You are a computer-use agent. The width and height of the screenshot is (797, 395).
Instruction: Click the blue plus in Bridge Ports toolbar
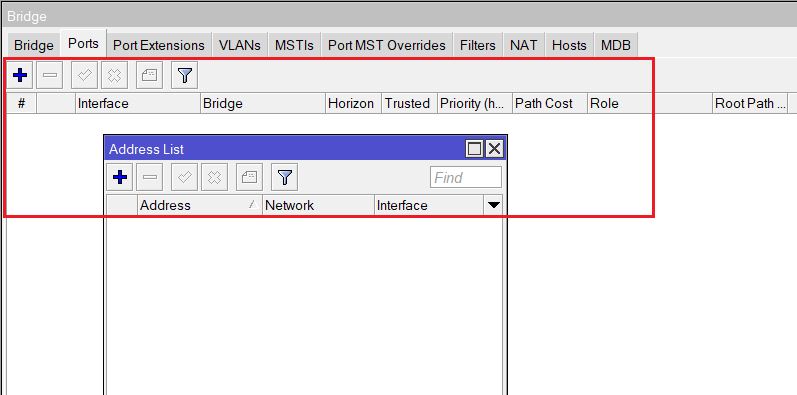20,76
